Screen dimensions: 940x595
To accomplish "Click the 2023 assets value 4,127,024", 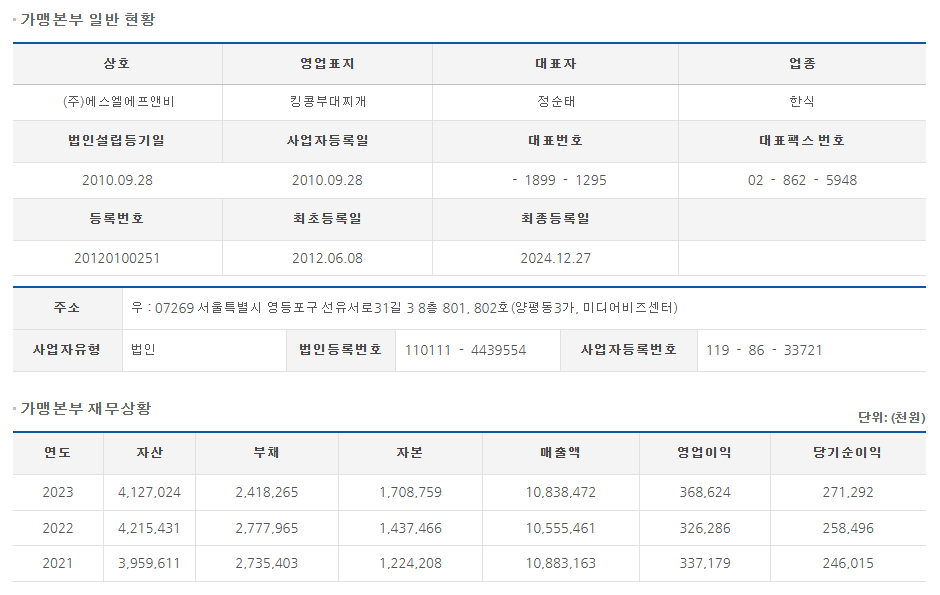I will click(149, 493).
